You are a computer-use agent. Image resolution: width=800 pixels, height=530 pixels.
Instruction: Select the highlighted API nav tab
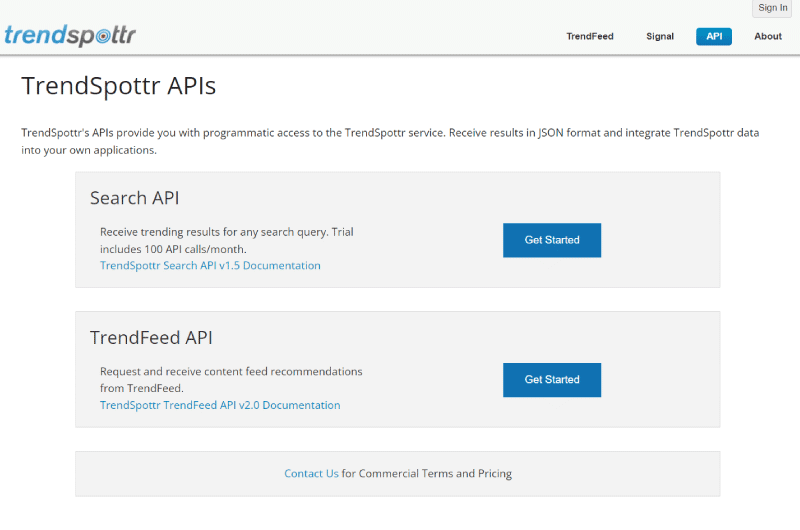(714, 36)
